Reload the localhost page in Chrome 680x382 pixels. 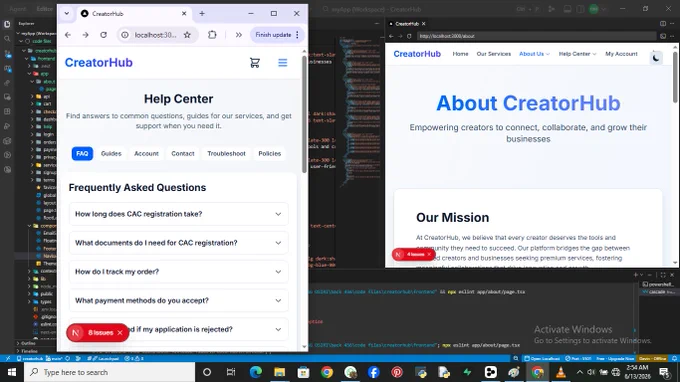pyautogui.click(x=103, y=35)
